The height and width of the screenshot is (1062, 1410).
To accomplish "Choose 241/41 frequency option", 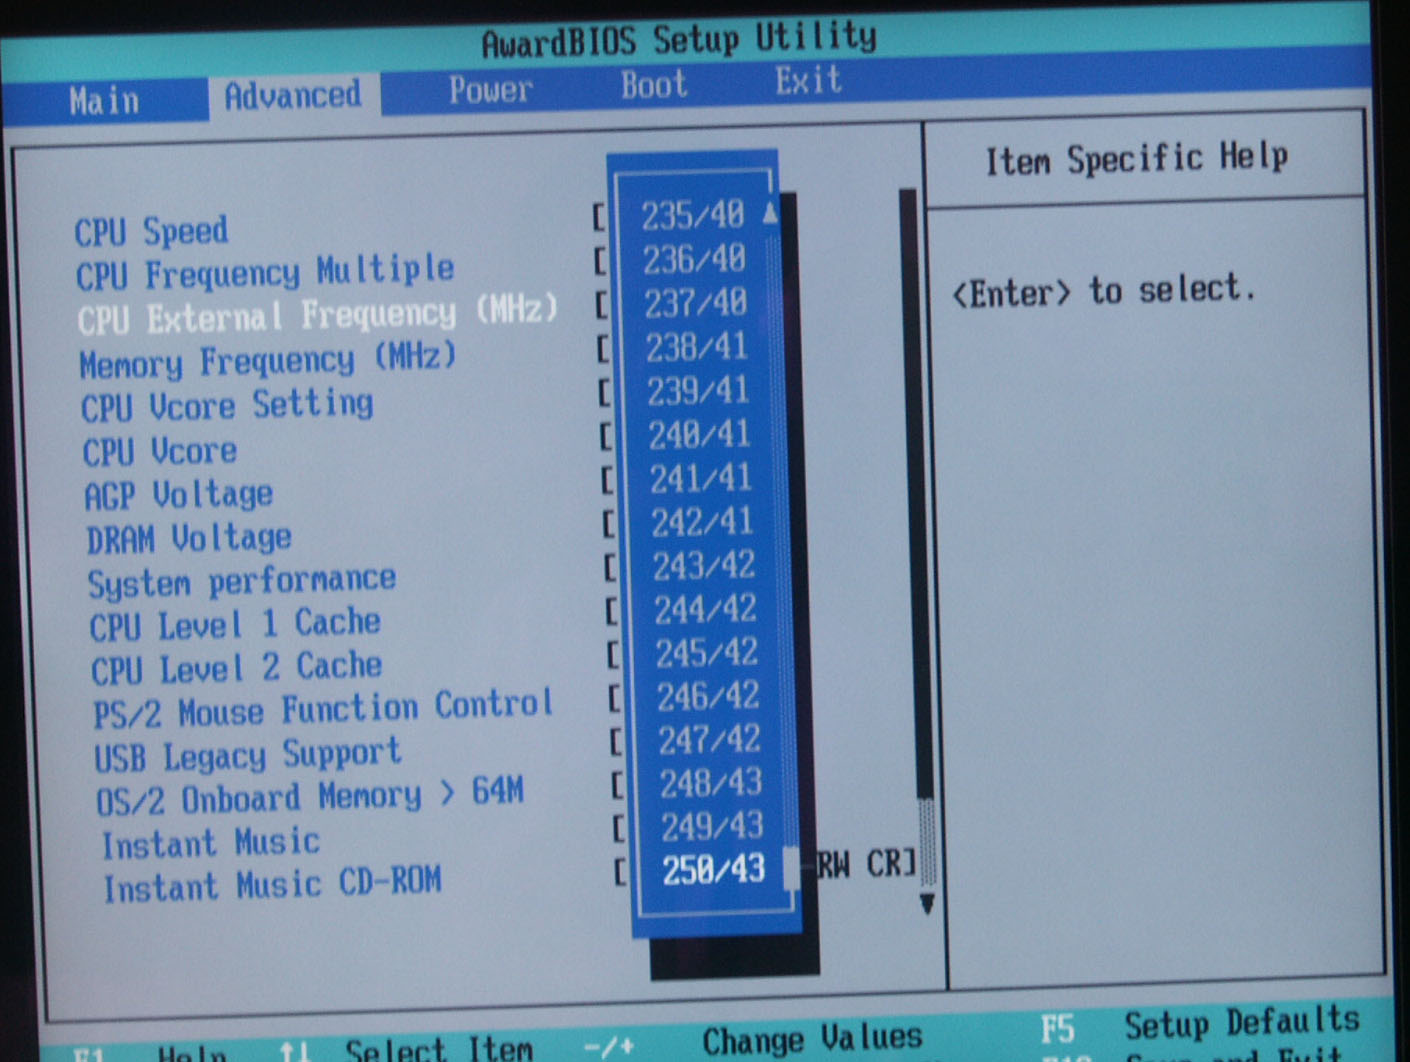I will tap(701, 479).
